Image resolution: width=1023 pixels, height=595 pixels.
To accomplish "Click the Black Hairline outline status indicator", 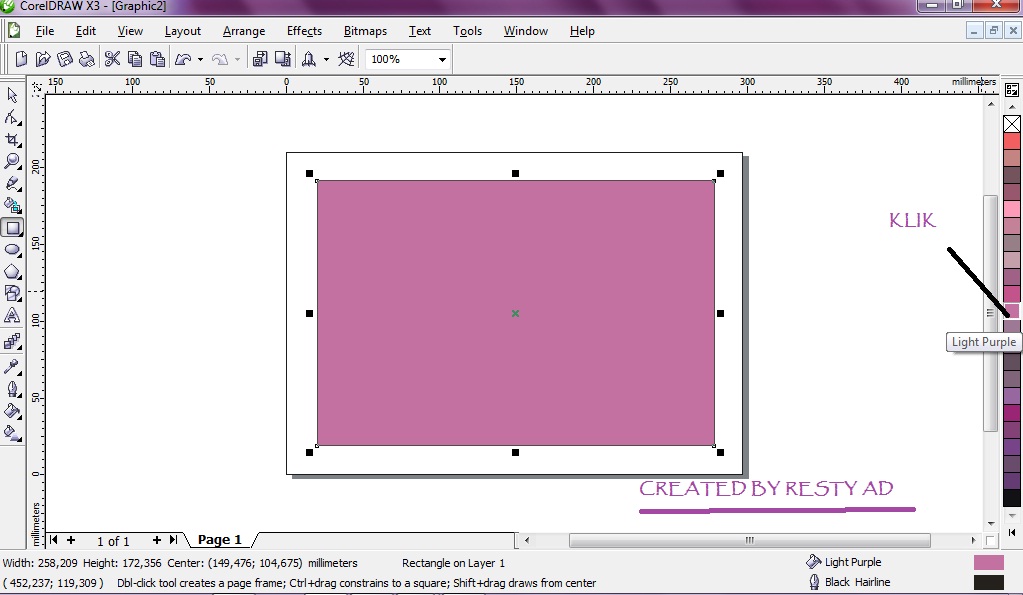I will [x=988, y=582].
